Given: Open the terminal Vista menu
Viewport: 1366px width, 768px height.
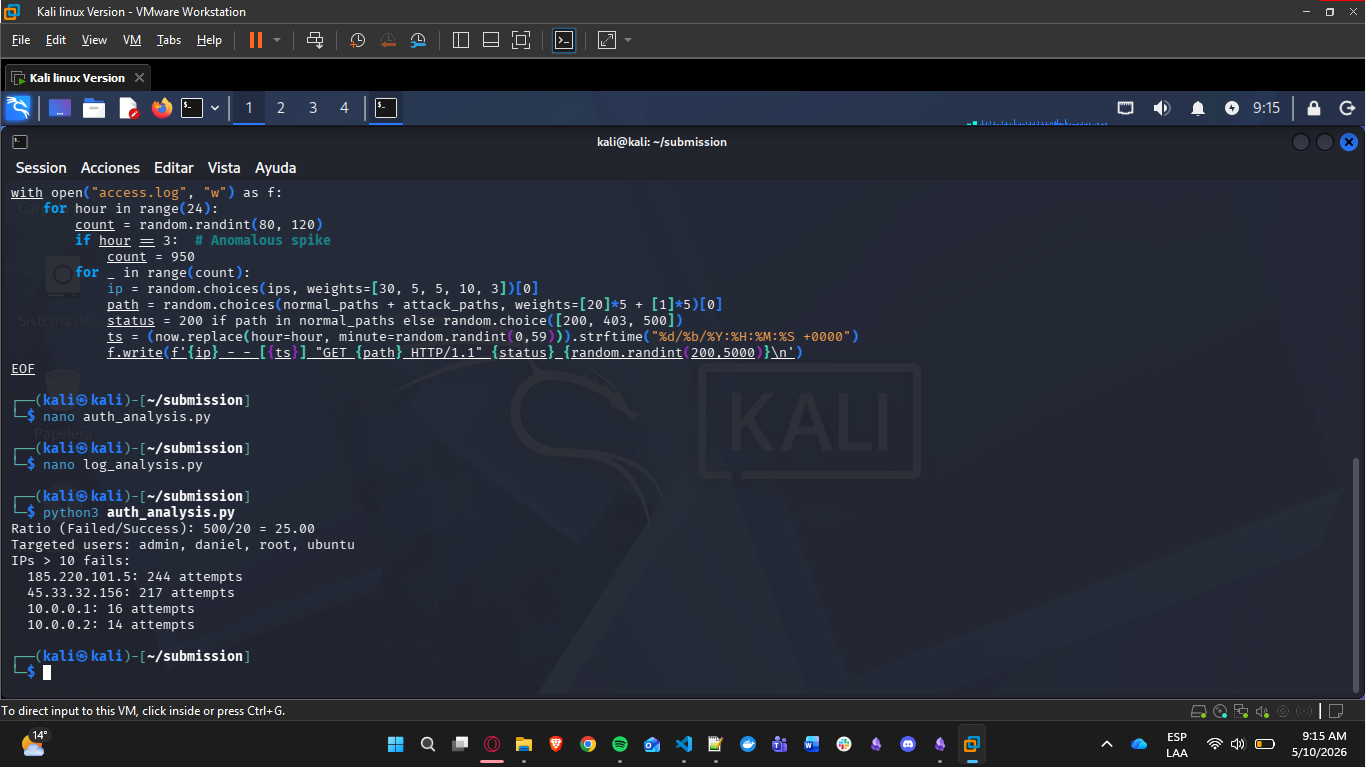Looking at the screenshot, I should pyautogui.click(x=224, y=168).
